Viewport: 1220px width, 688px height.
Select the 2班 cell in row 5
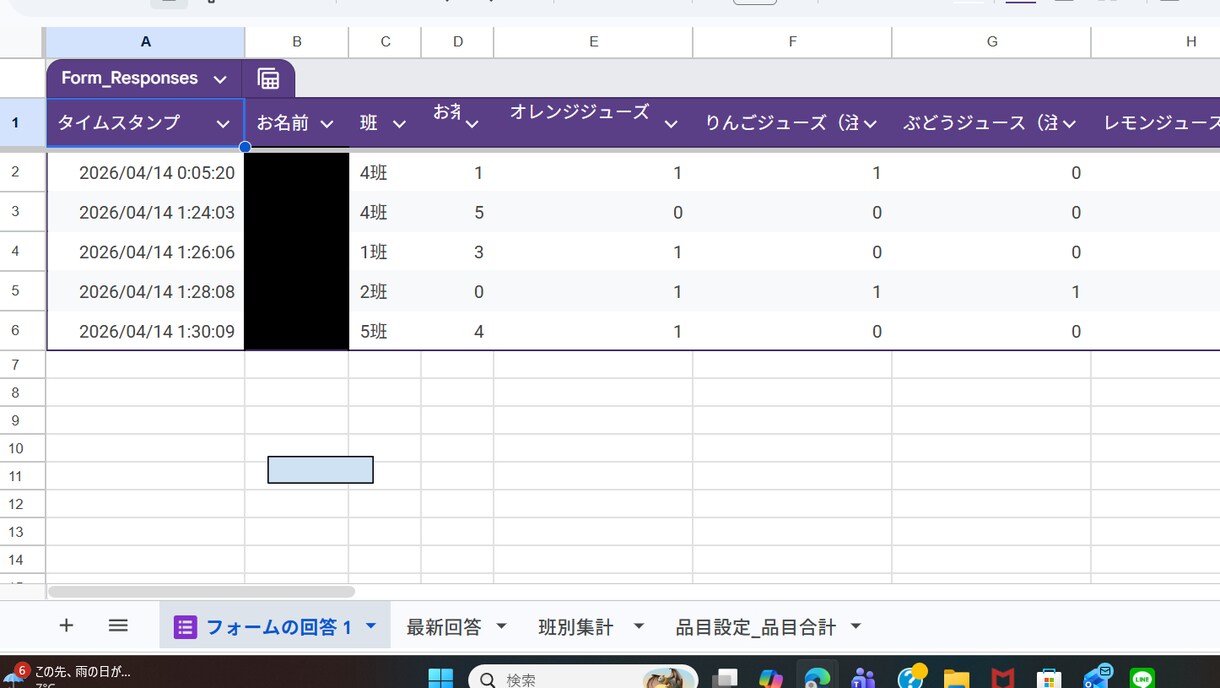pyautogui.click(x=385, y=292)
